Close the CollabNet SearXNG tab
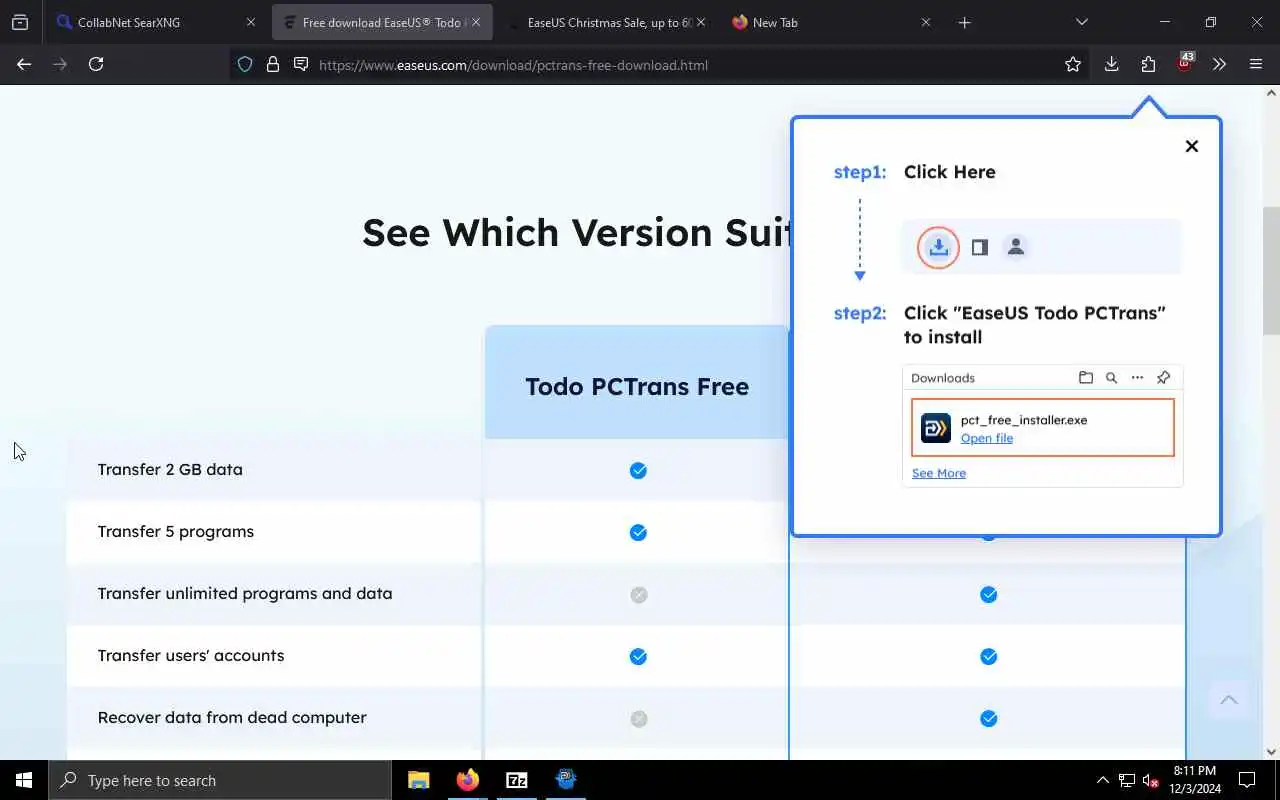Image resolution: width=1280 pixels, height=800 pixels. 251,22
